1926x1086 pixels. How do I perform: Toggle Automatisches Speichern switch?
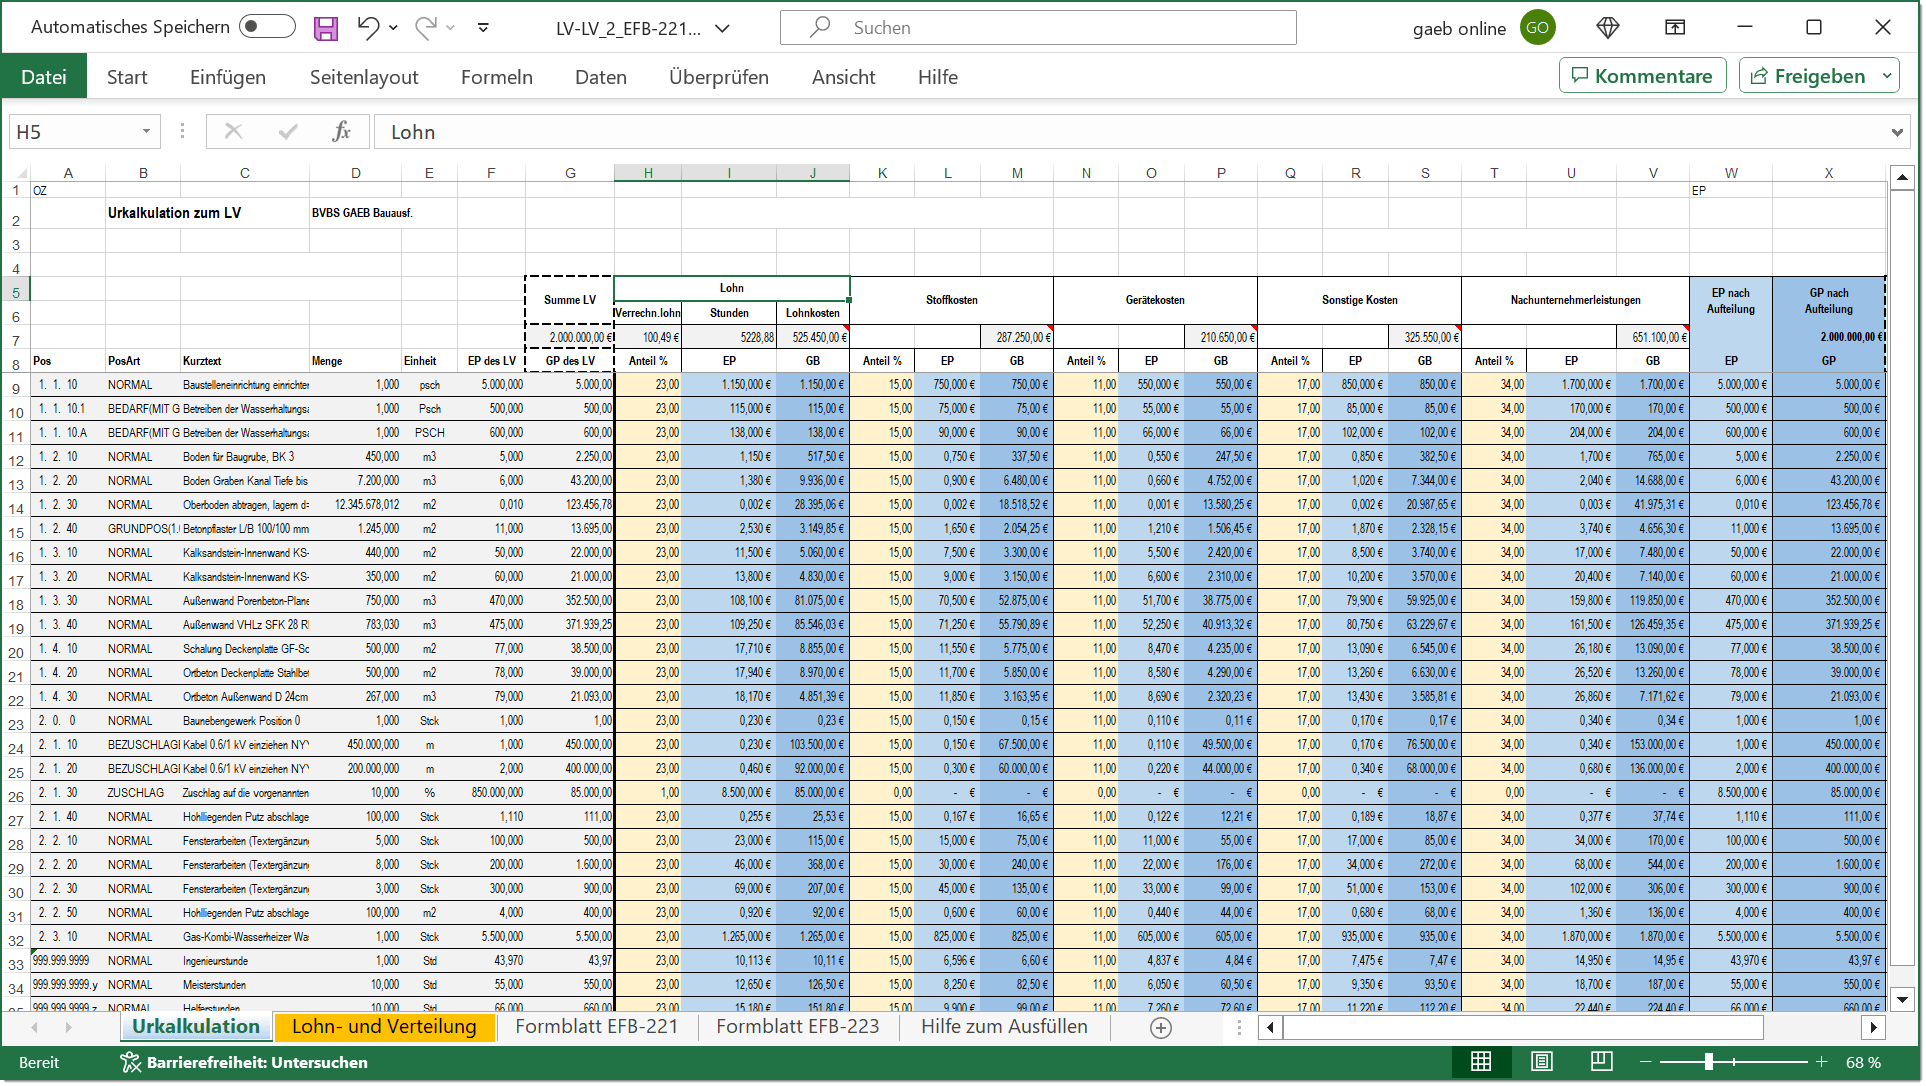(267, 27)
